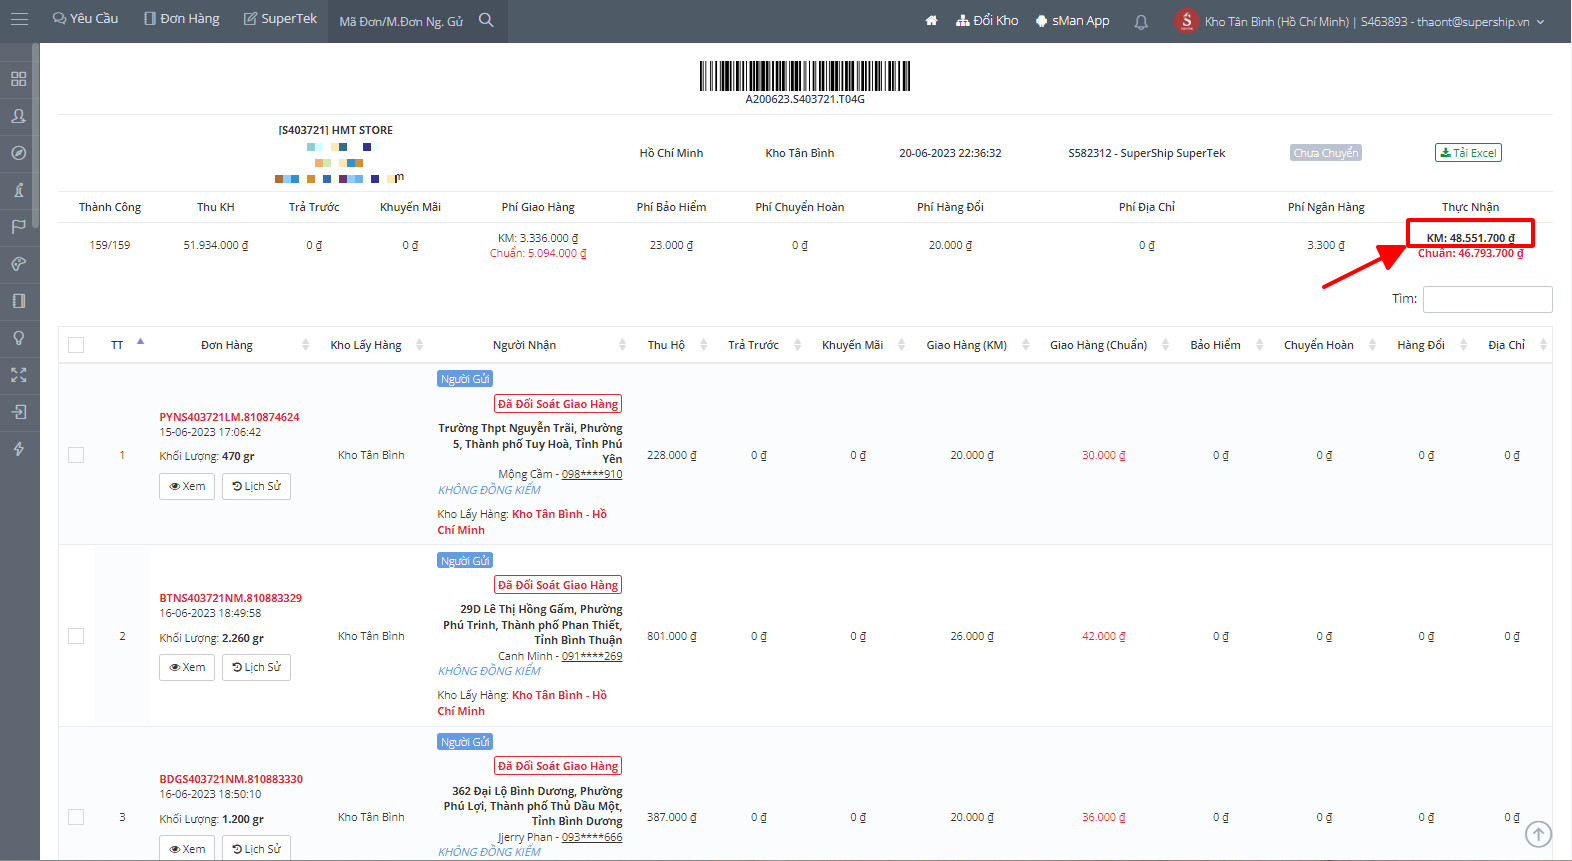Viewport: 1572px width, 861px height.
Task: Click Xem button for order PYNS403721LM.810874624
Action: (187, 486)
